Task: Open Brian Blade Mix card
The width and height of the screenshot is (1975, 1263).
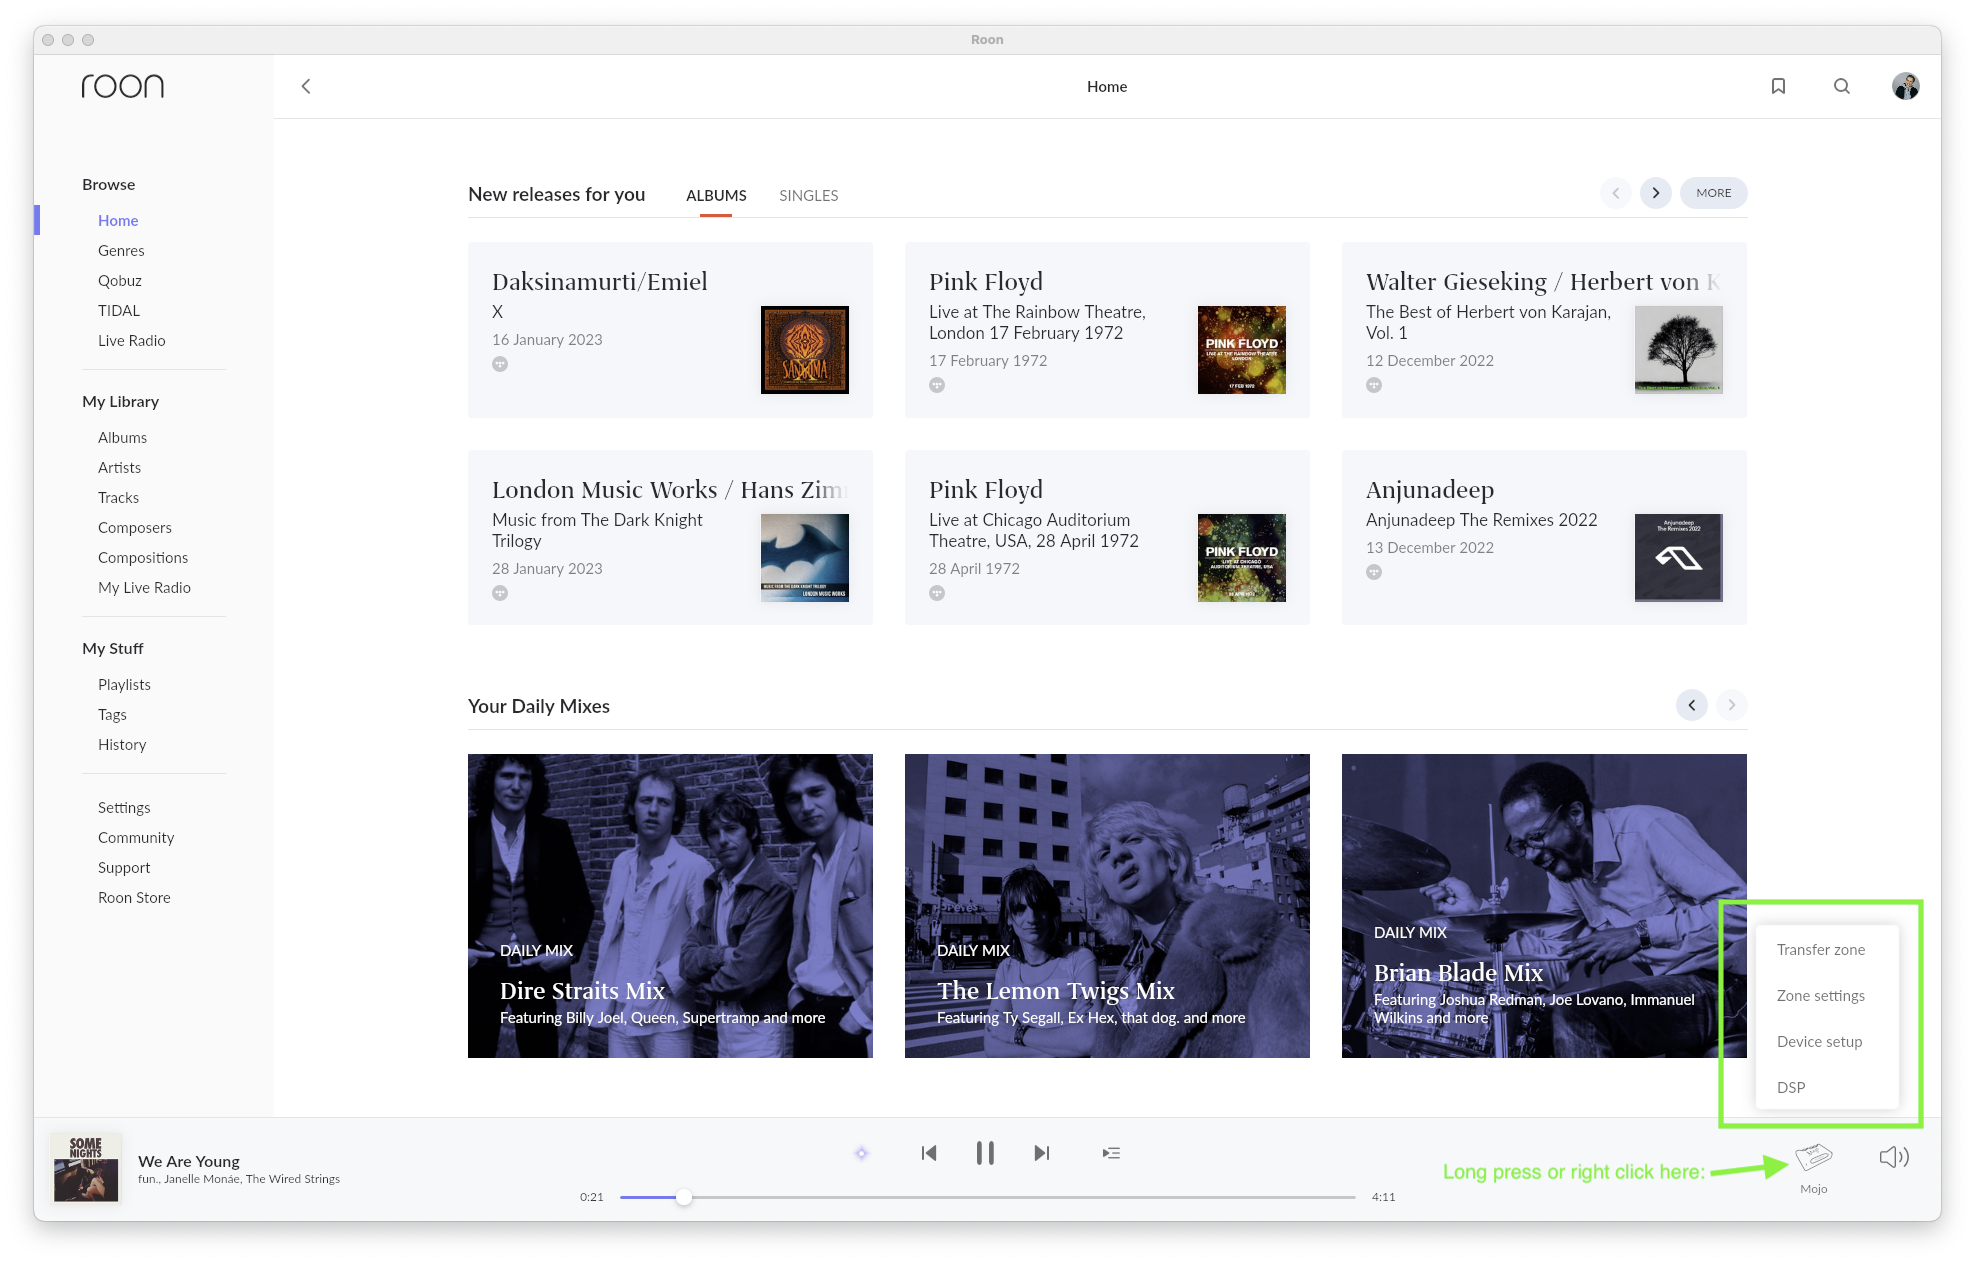Action: click(1544, 906)
